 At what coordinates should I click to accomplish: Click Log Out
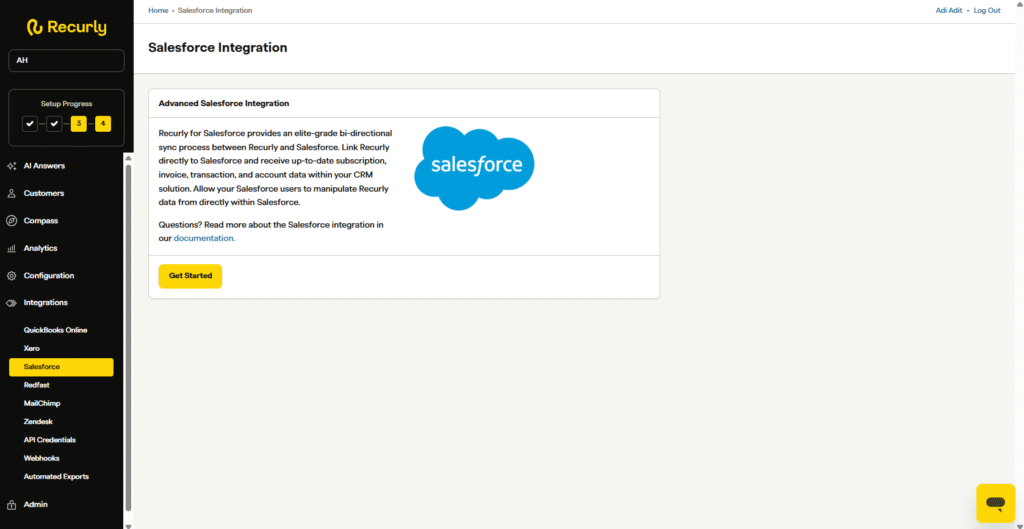click(x=987, y=10)
